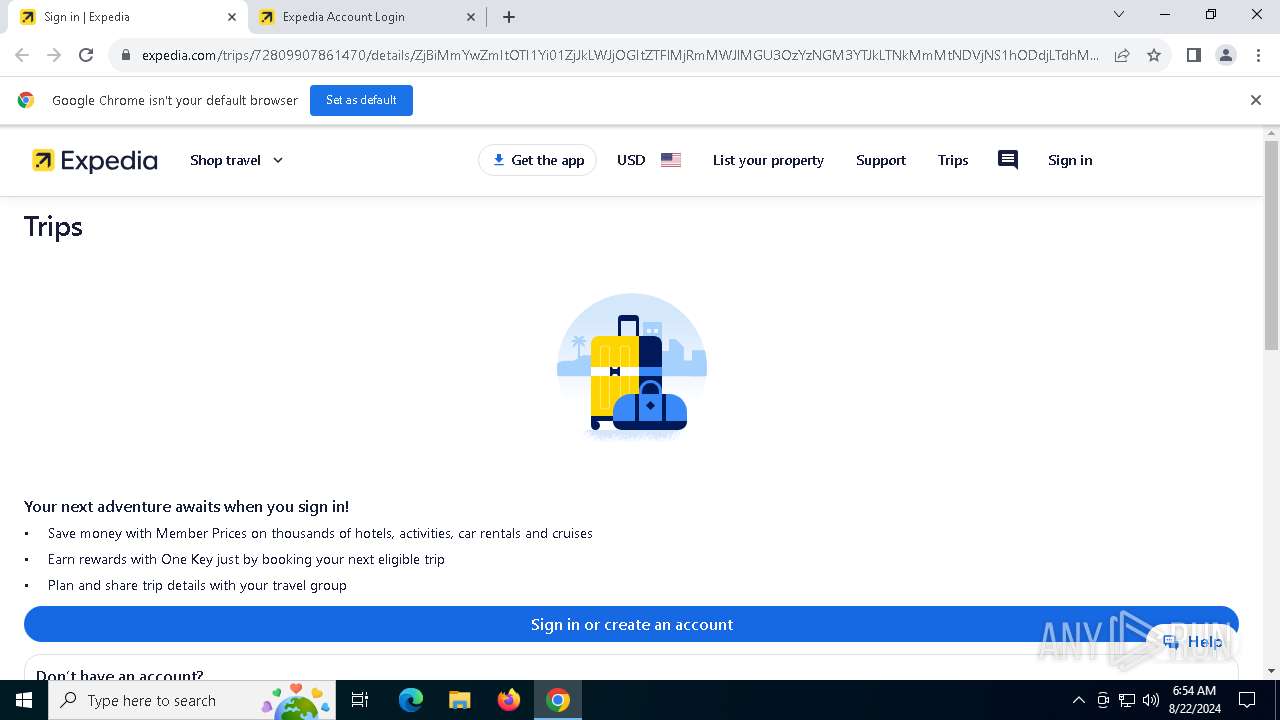This screenshot has width=1280, height=720.
Task: Click the page vertical scrollbar
Action: click(1271, 245)
